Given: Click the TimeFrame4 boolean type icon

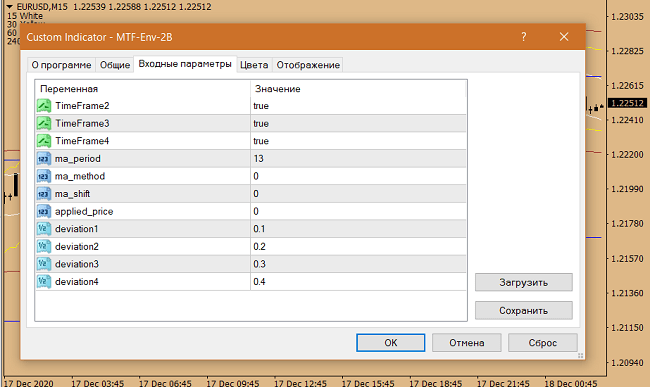Looking at the screenshot, I should pos(44,141).
